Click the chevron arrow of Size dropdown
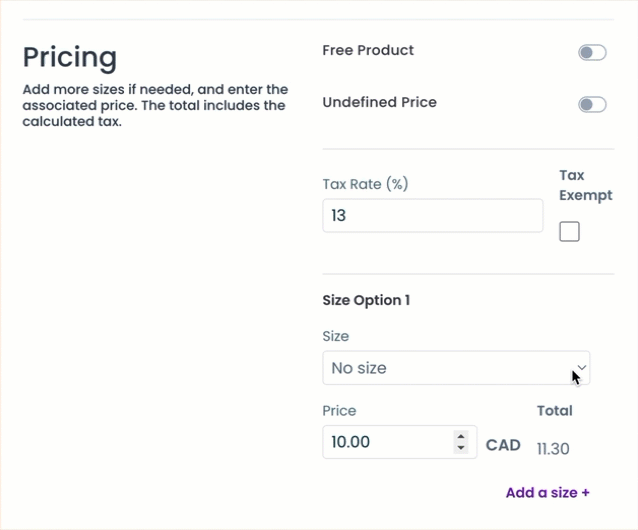 click(x=582, y=368)
